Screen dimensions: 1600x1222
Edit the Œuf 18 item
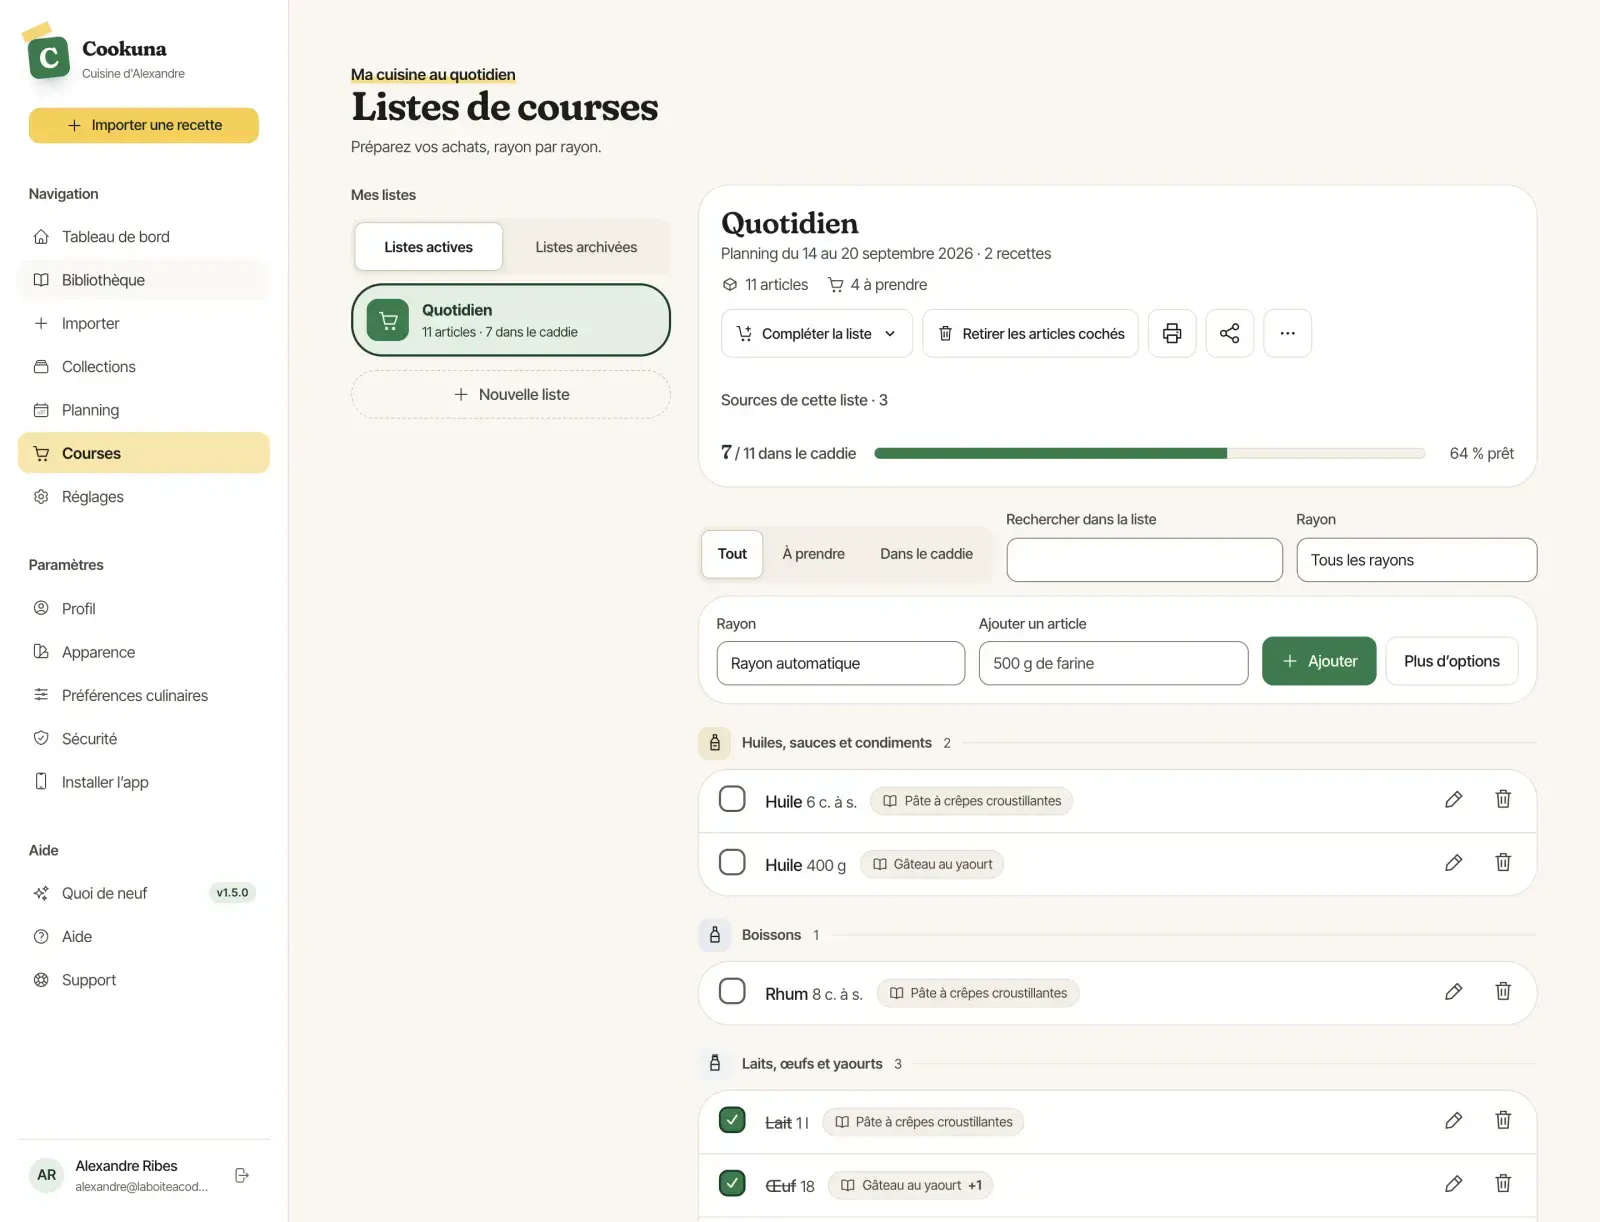[1454, 1183]
